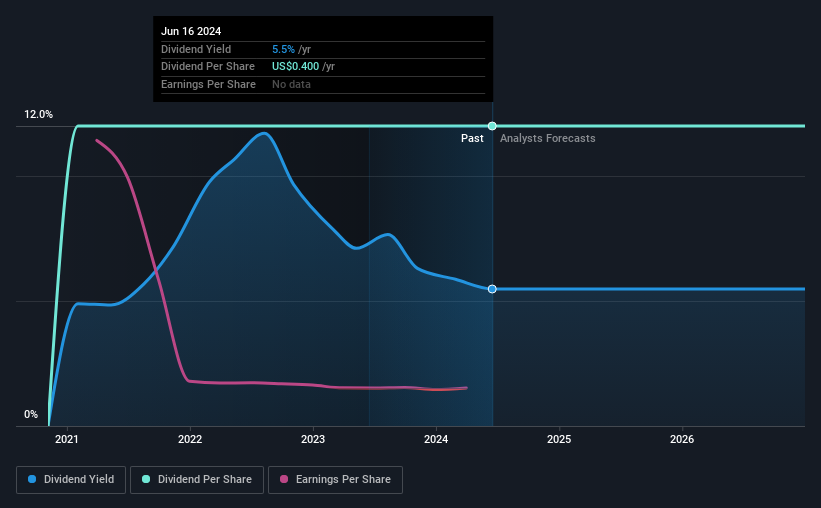Toggle the Dividend Yield legend button
Viewport: 821px width, 508px height.
(71, 480)
